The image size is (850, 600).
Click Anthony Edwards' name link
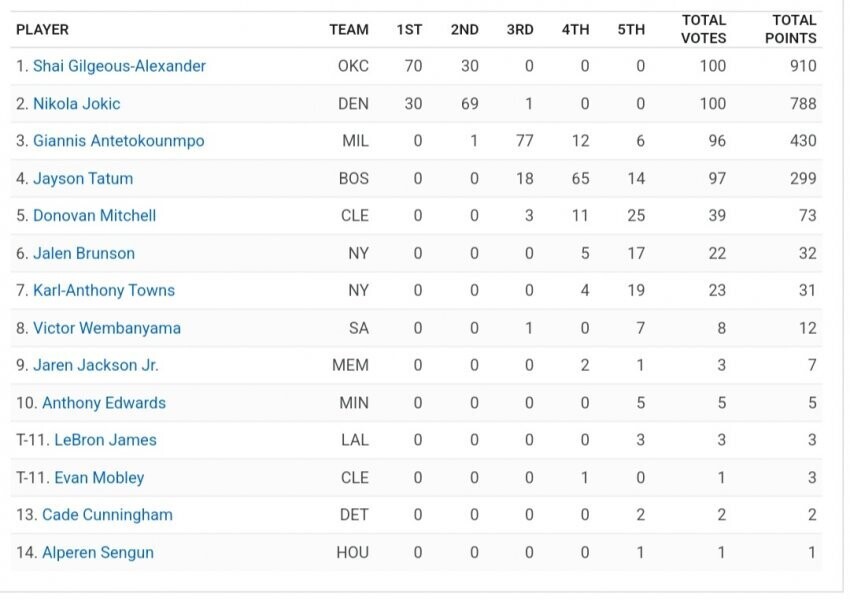(104, 403)
